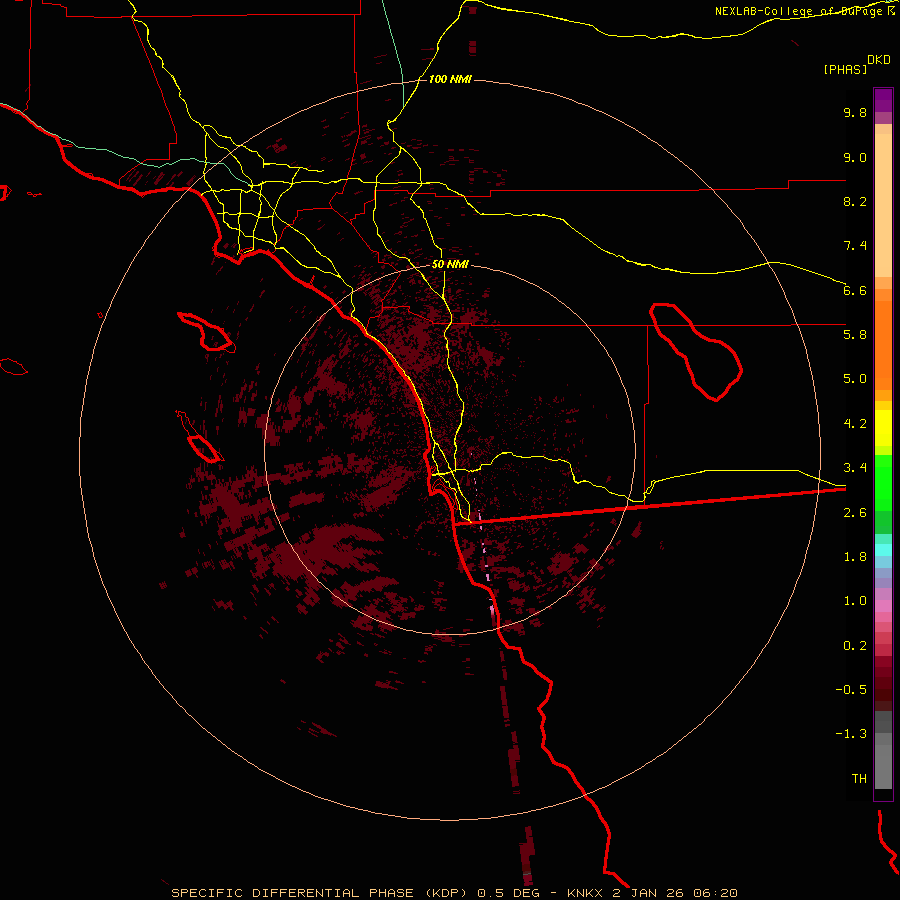Click the 8.2 value on the color scale
900x900 pixels.
tap(855, 201)
